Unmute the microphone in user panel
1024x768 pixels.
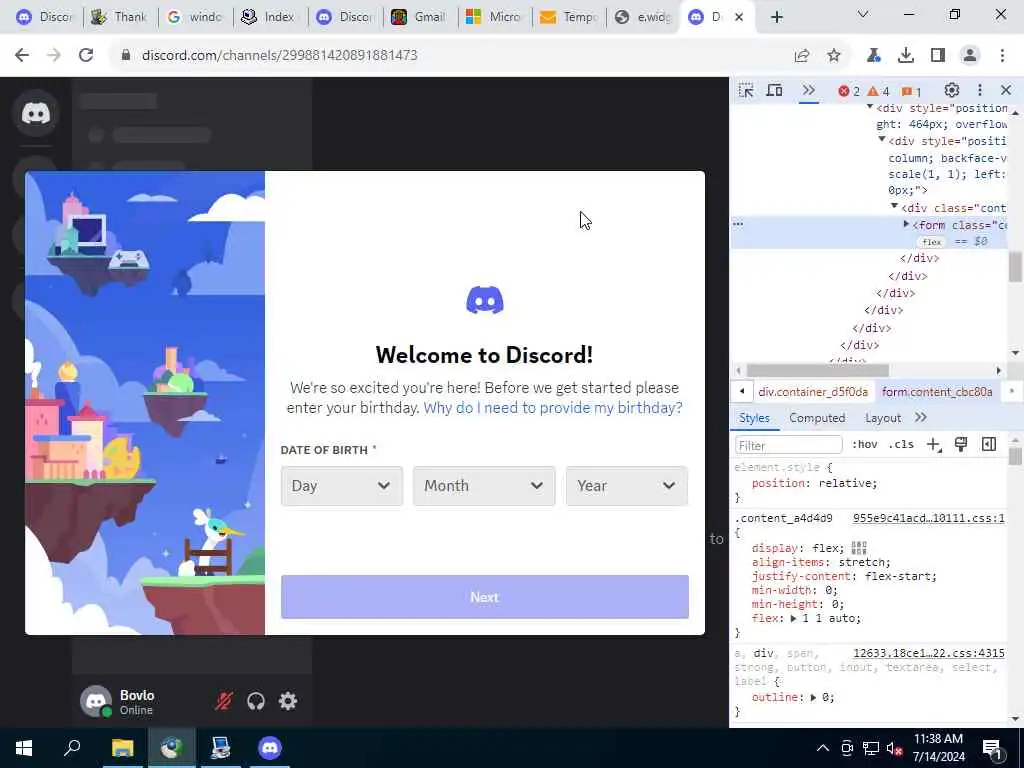[224, 701]
